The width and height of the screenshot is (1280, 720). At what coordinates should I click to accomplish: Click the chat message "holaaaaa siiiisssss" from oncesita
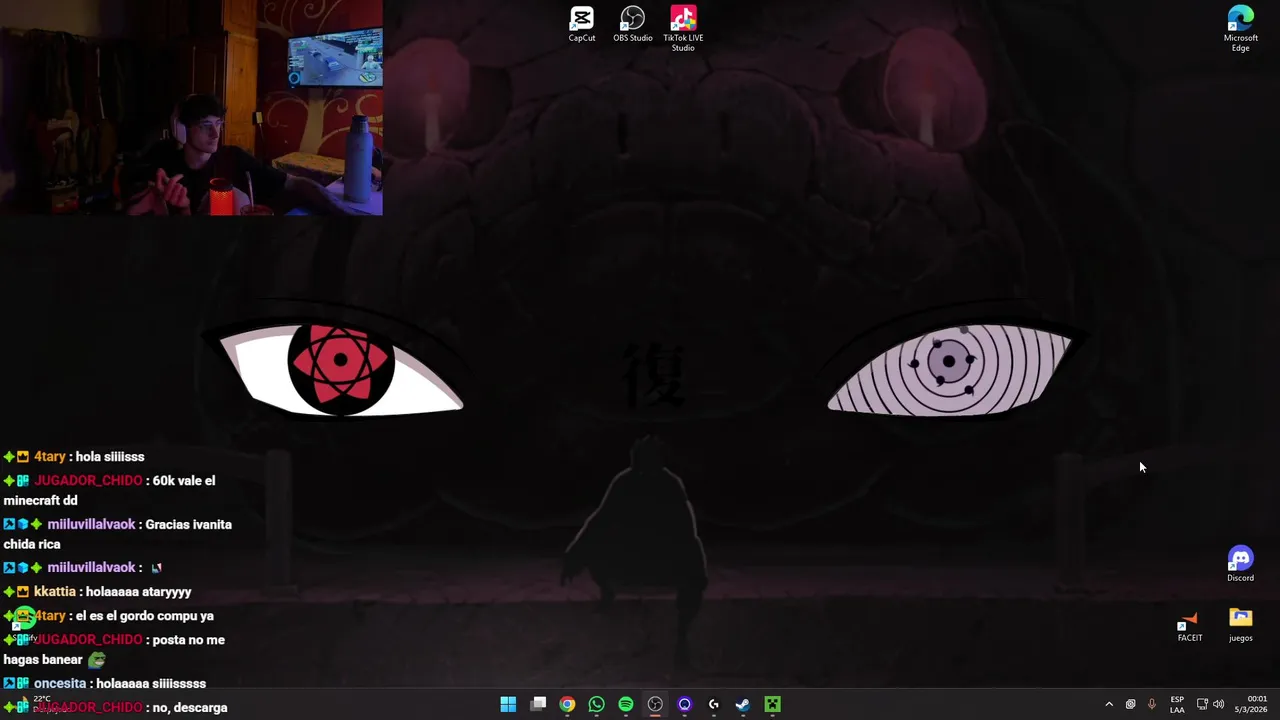click(151, 684)
